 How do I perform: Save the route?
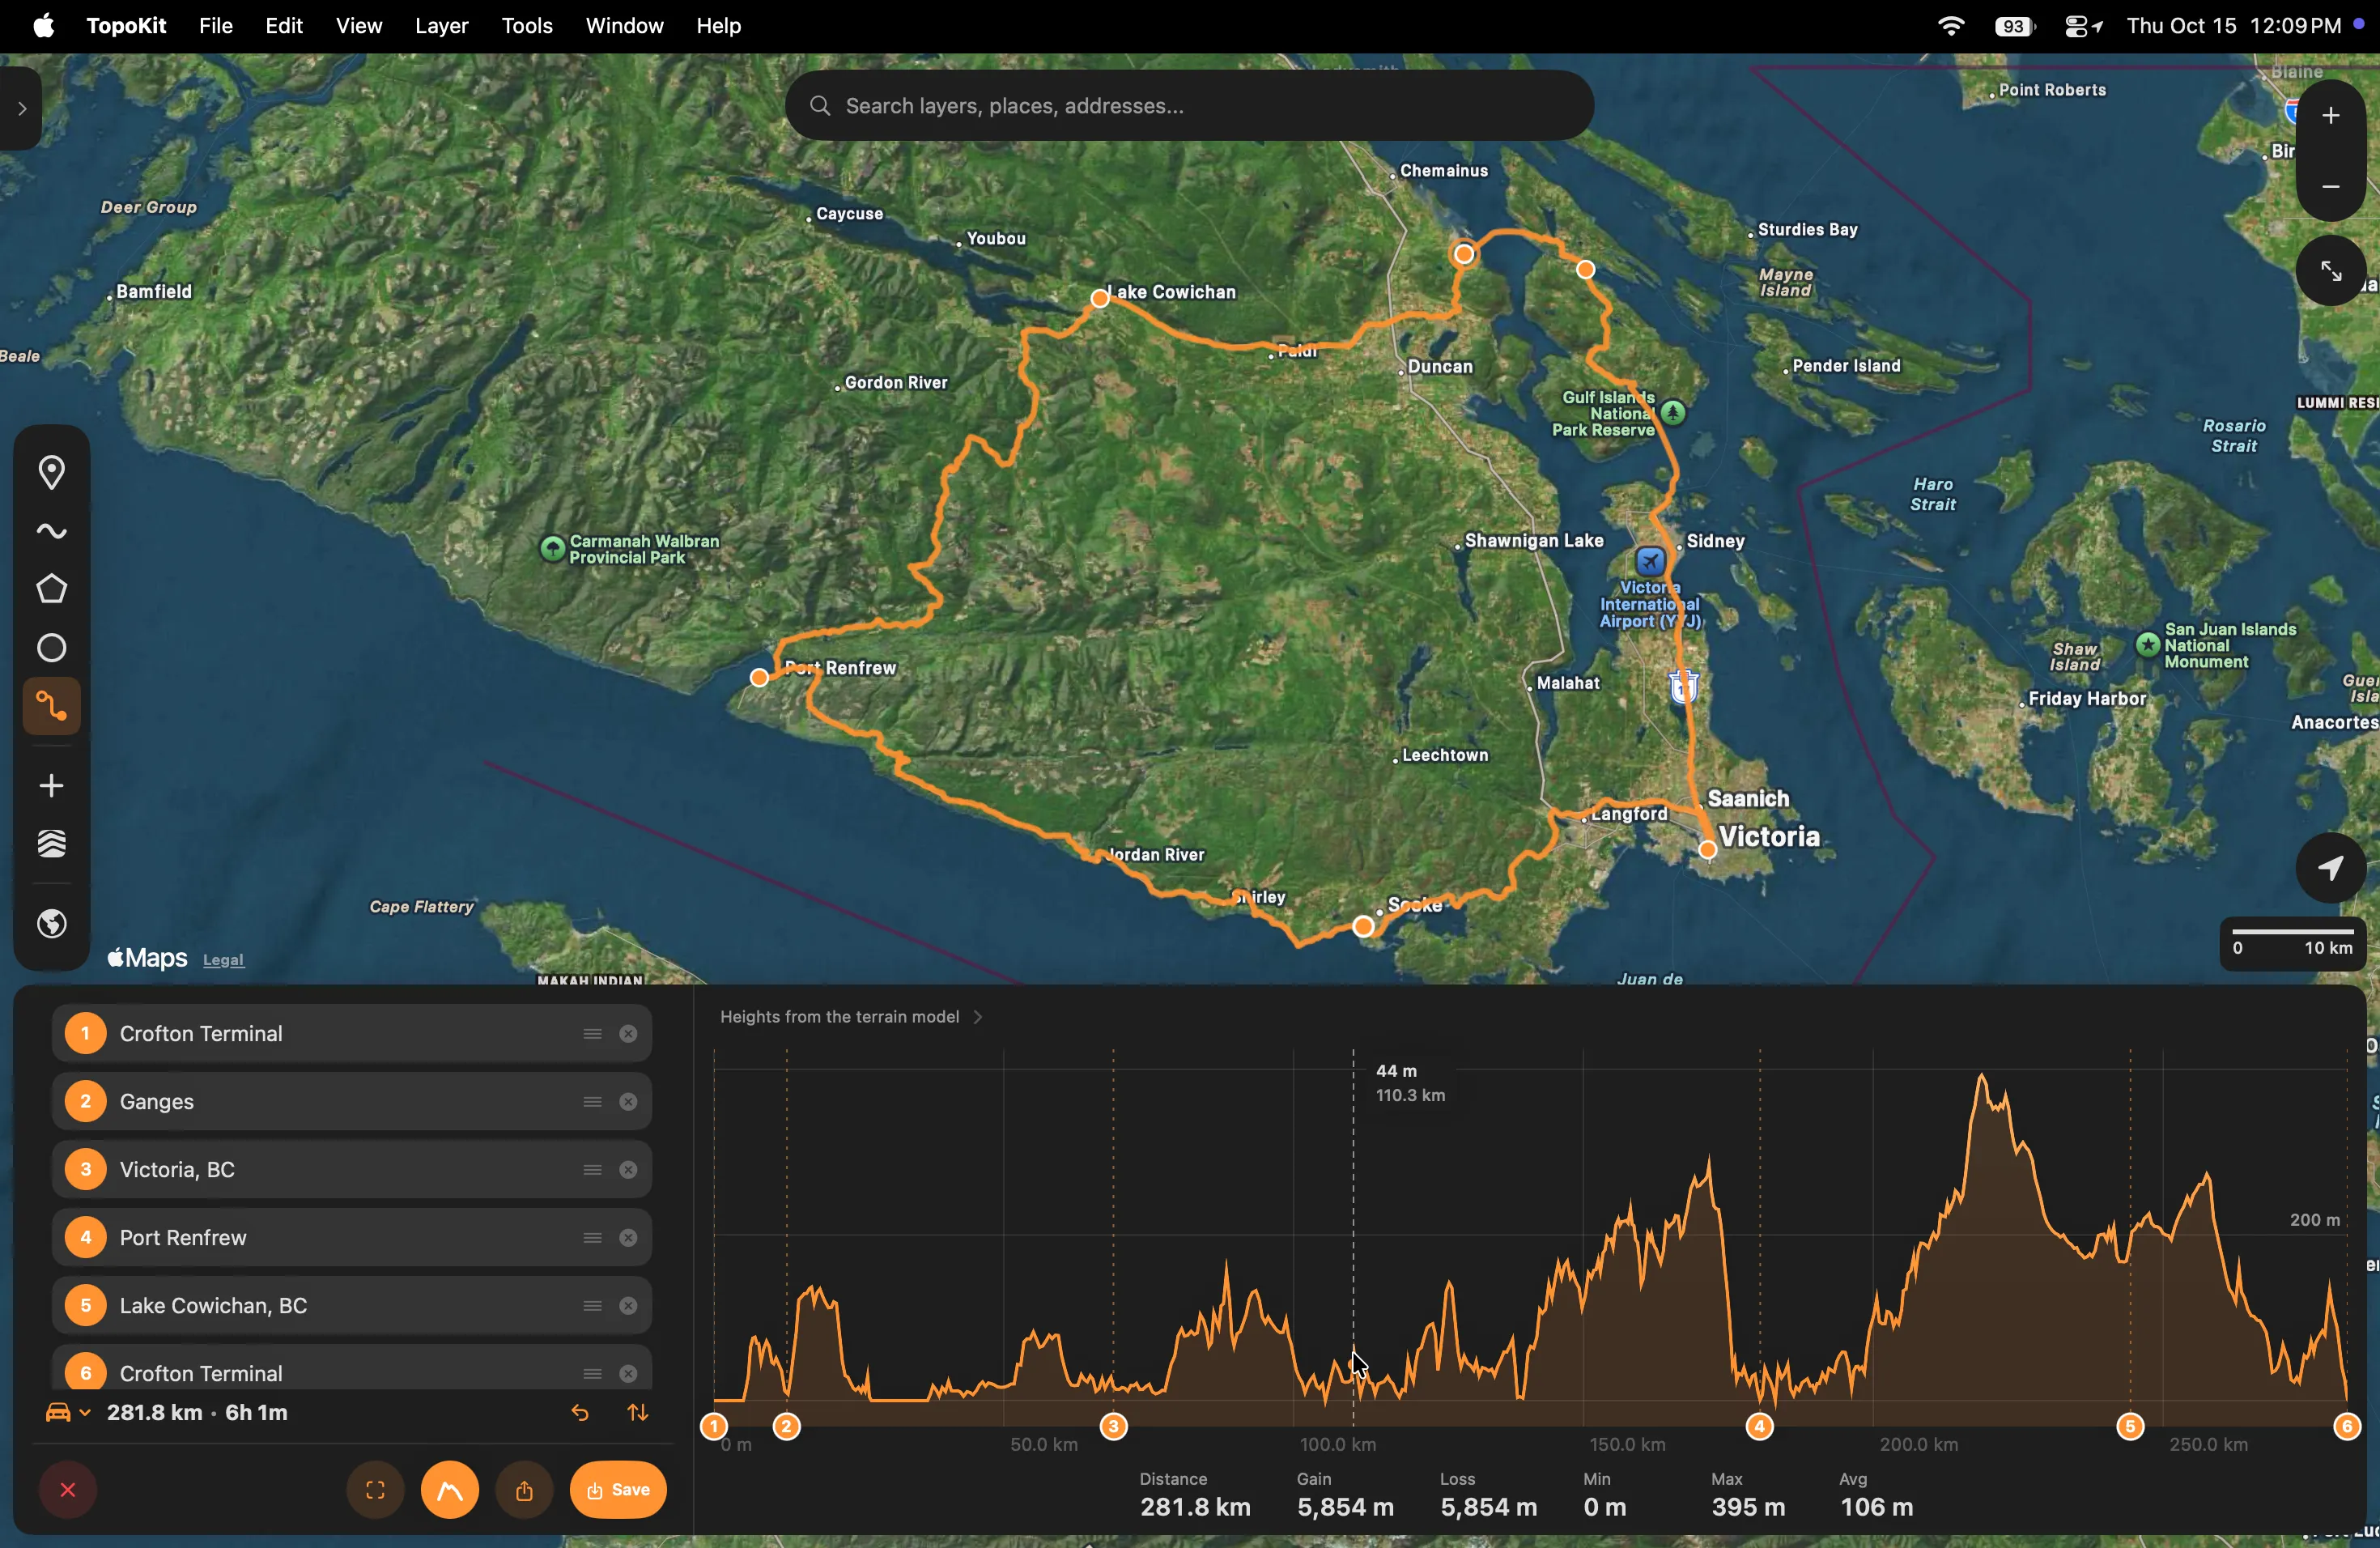(x=618, y=1490)
